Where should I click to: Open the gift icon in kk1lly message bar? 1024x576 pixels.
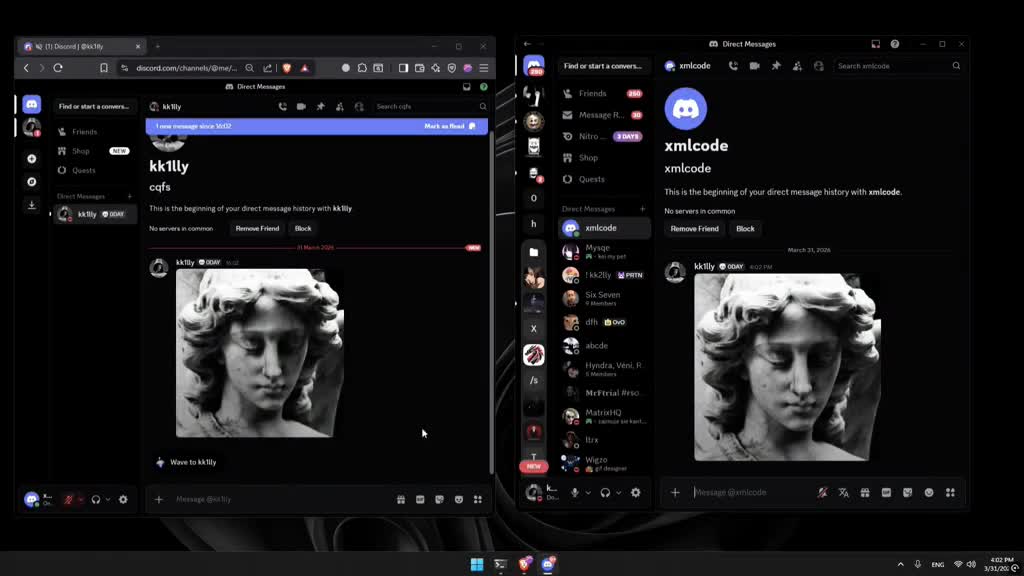coord(401,500)
